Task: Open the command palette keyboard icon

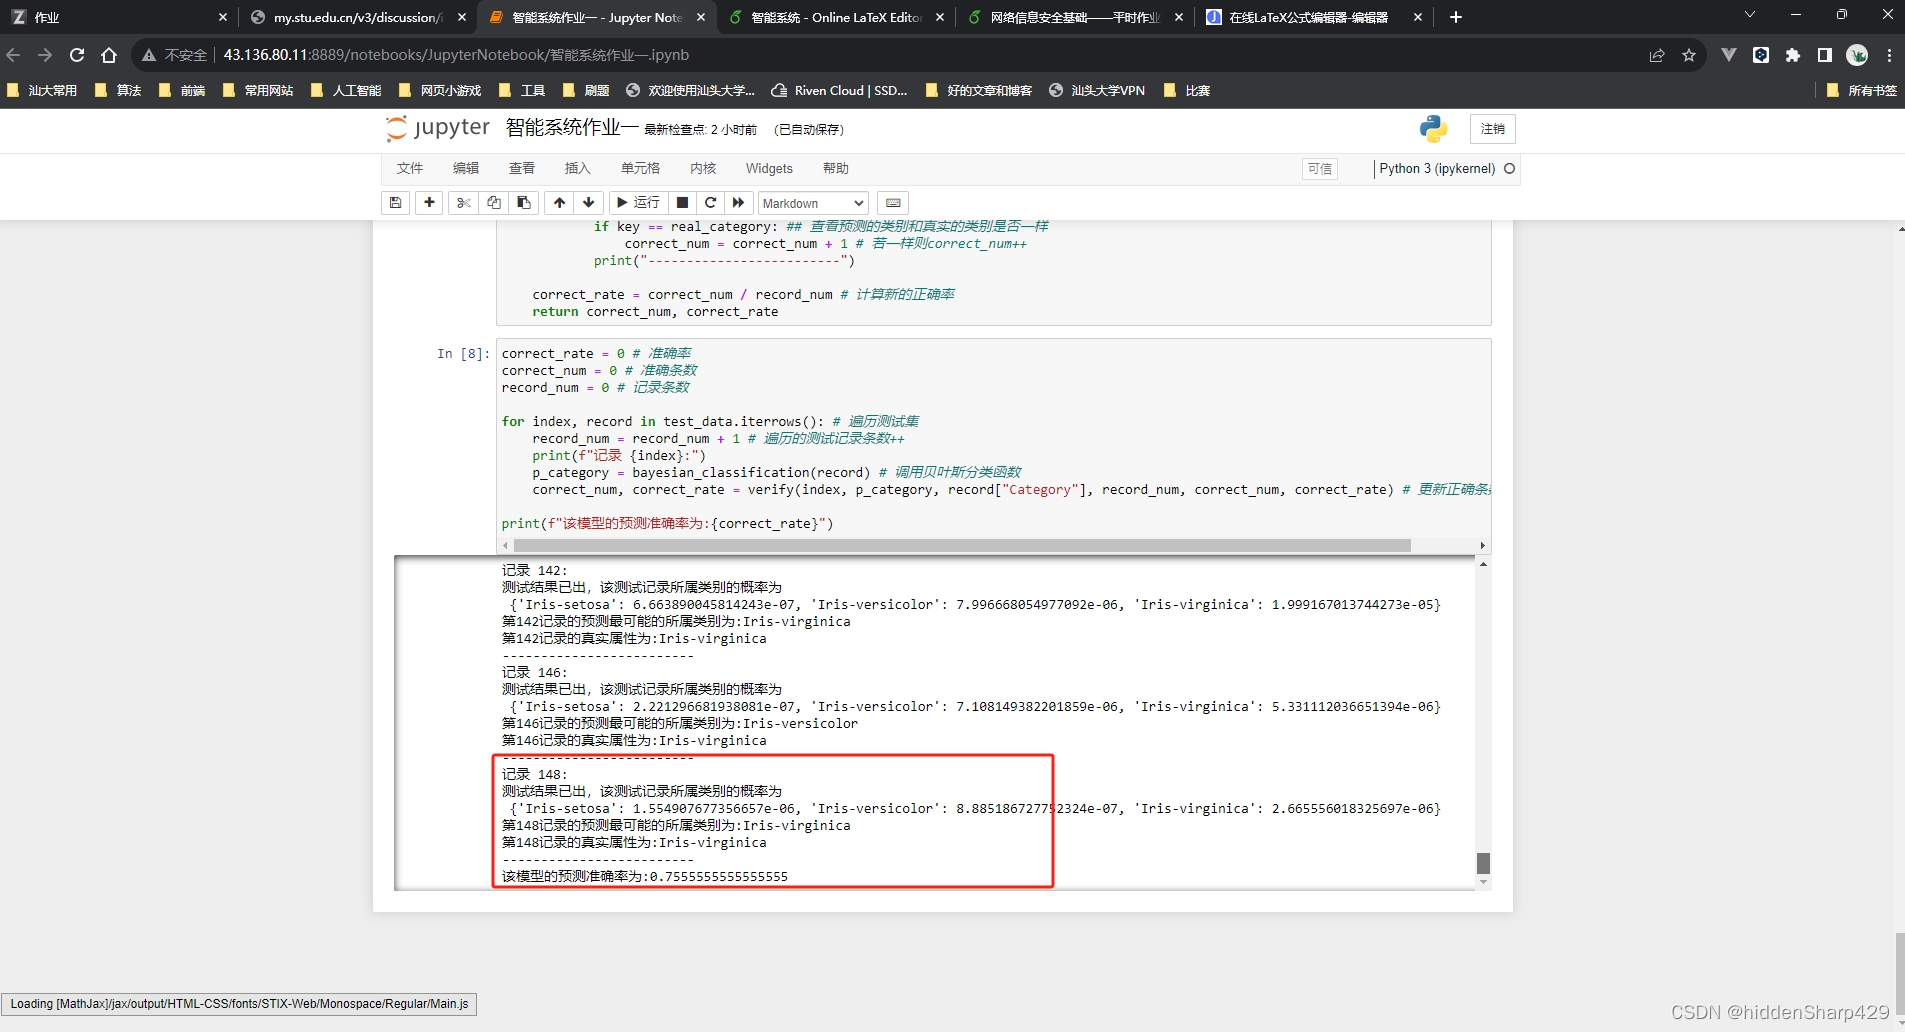Action: (893, 203)
